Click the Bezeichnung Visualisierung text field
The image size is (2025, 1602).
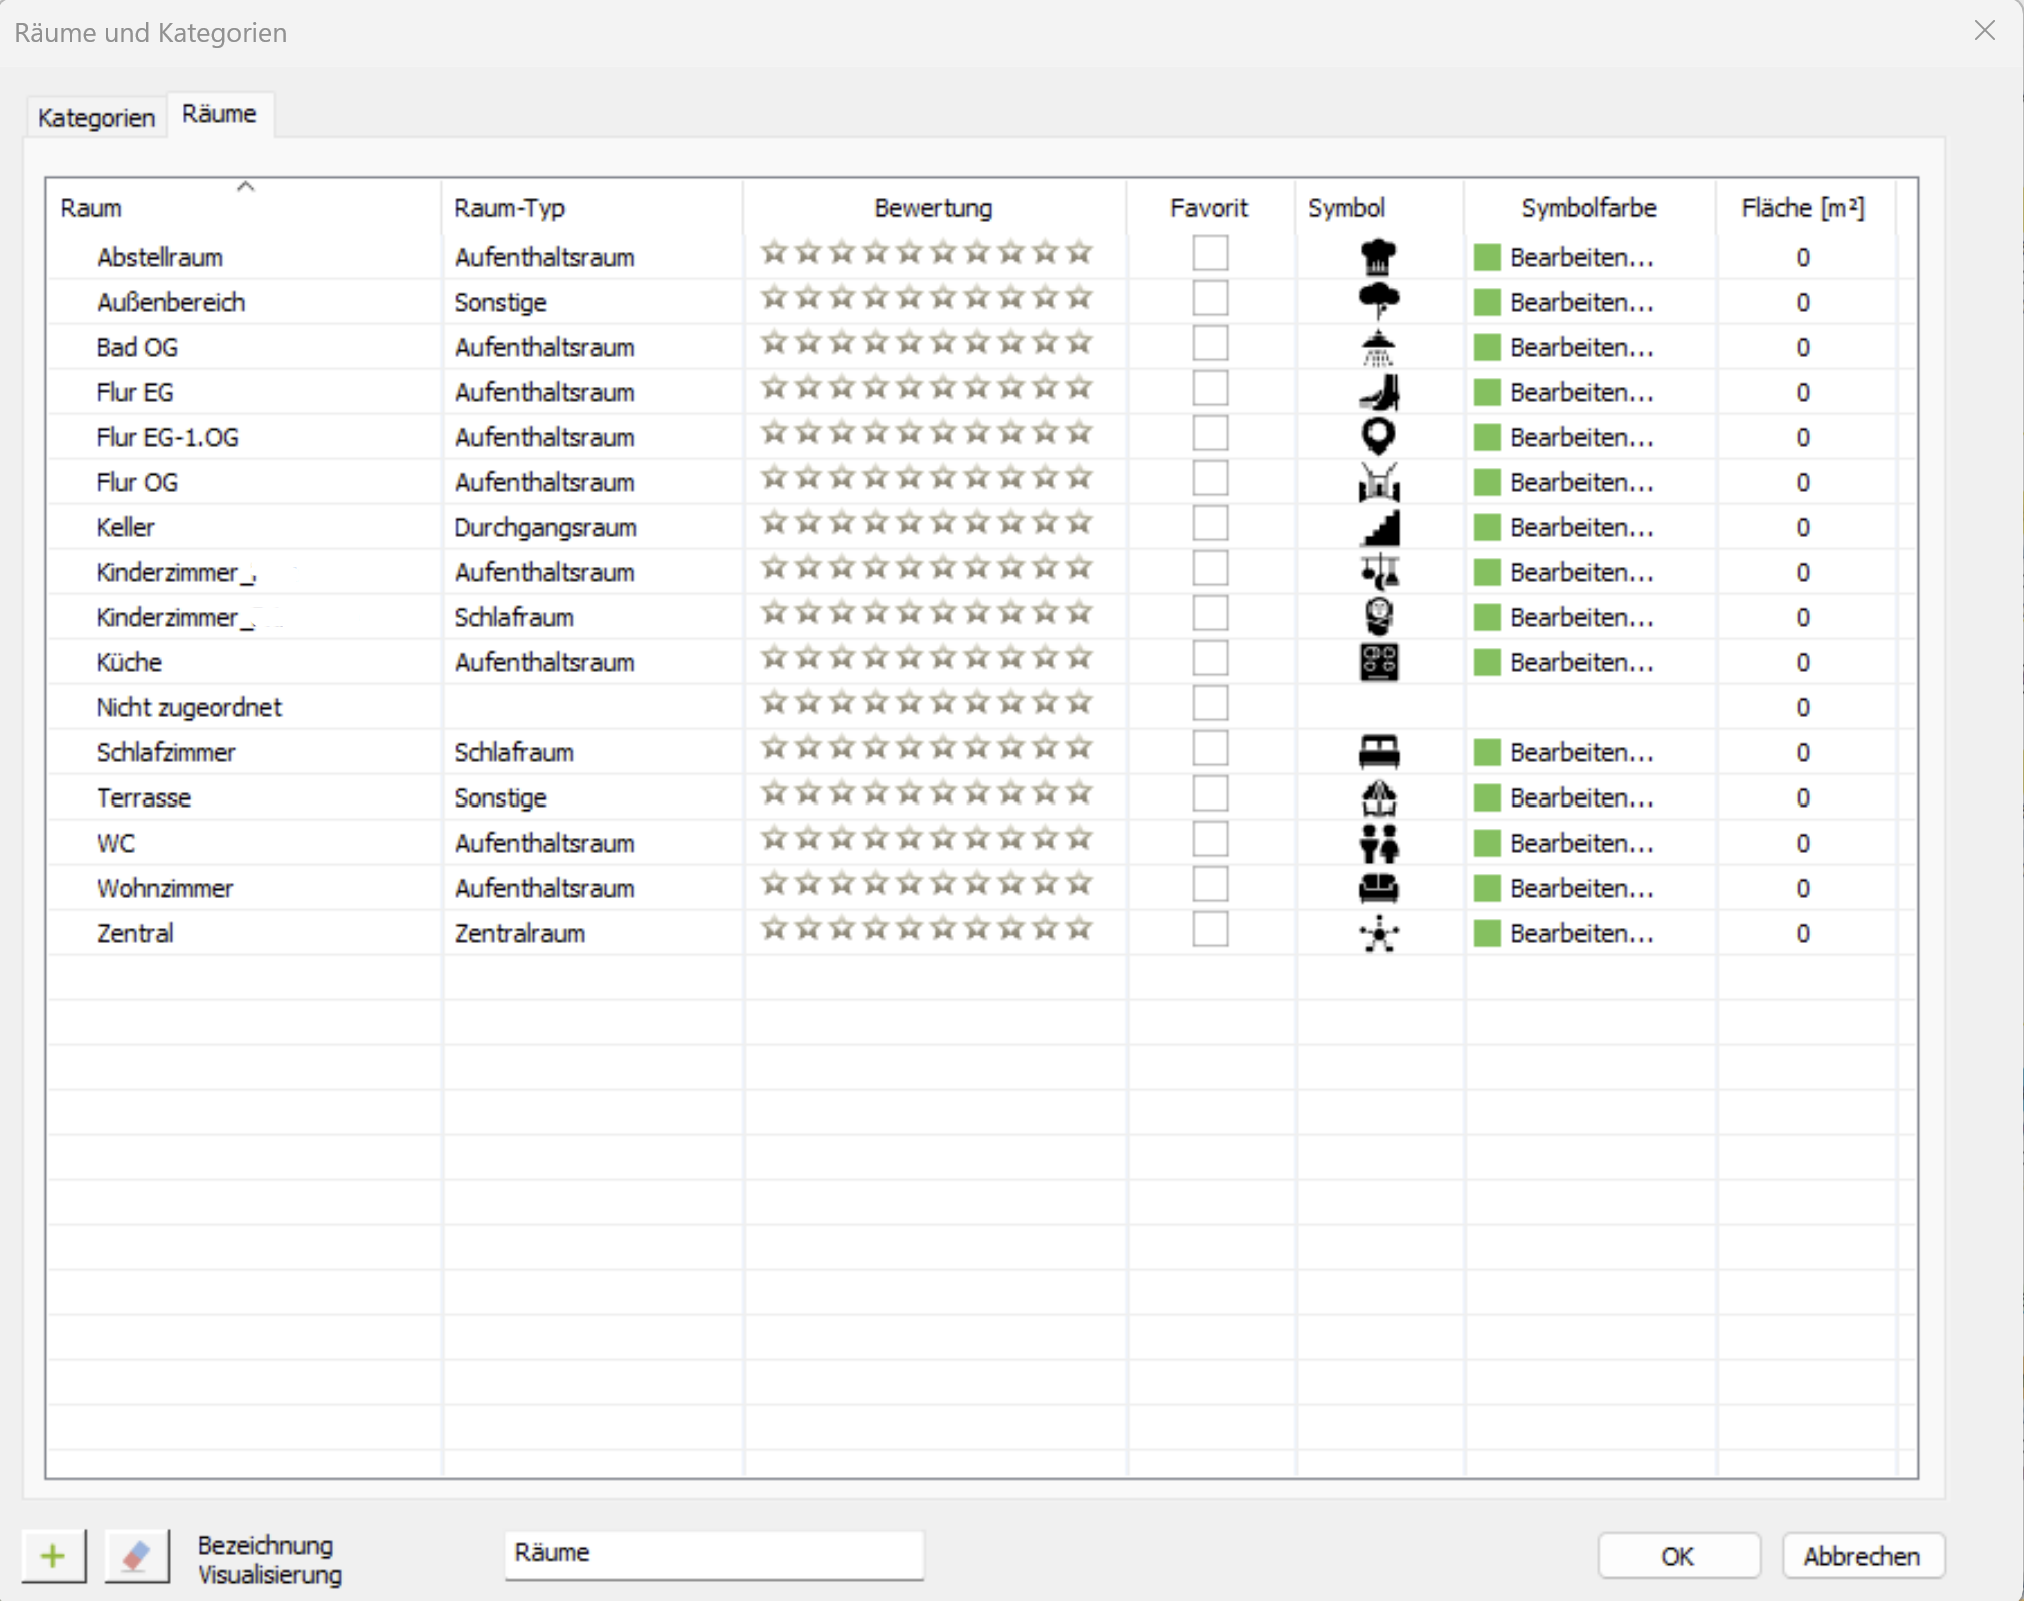pos(714,1554)
